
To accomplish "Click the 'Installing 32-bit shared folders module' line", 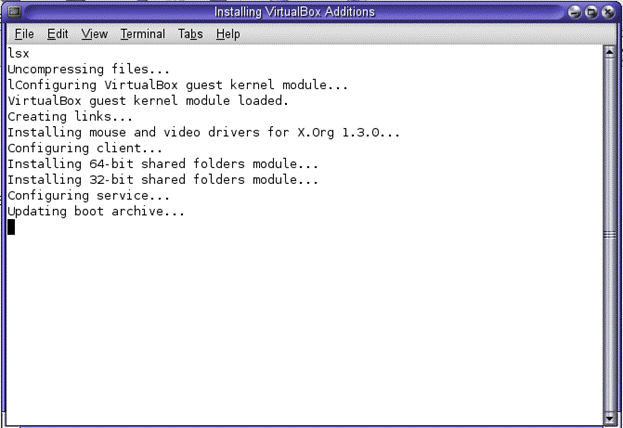I will [163, 180].
